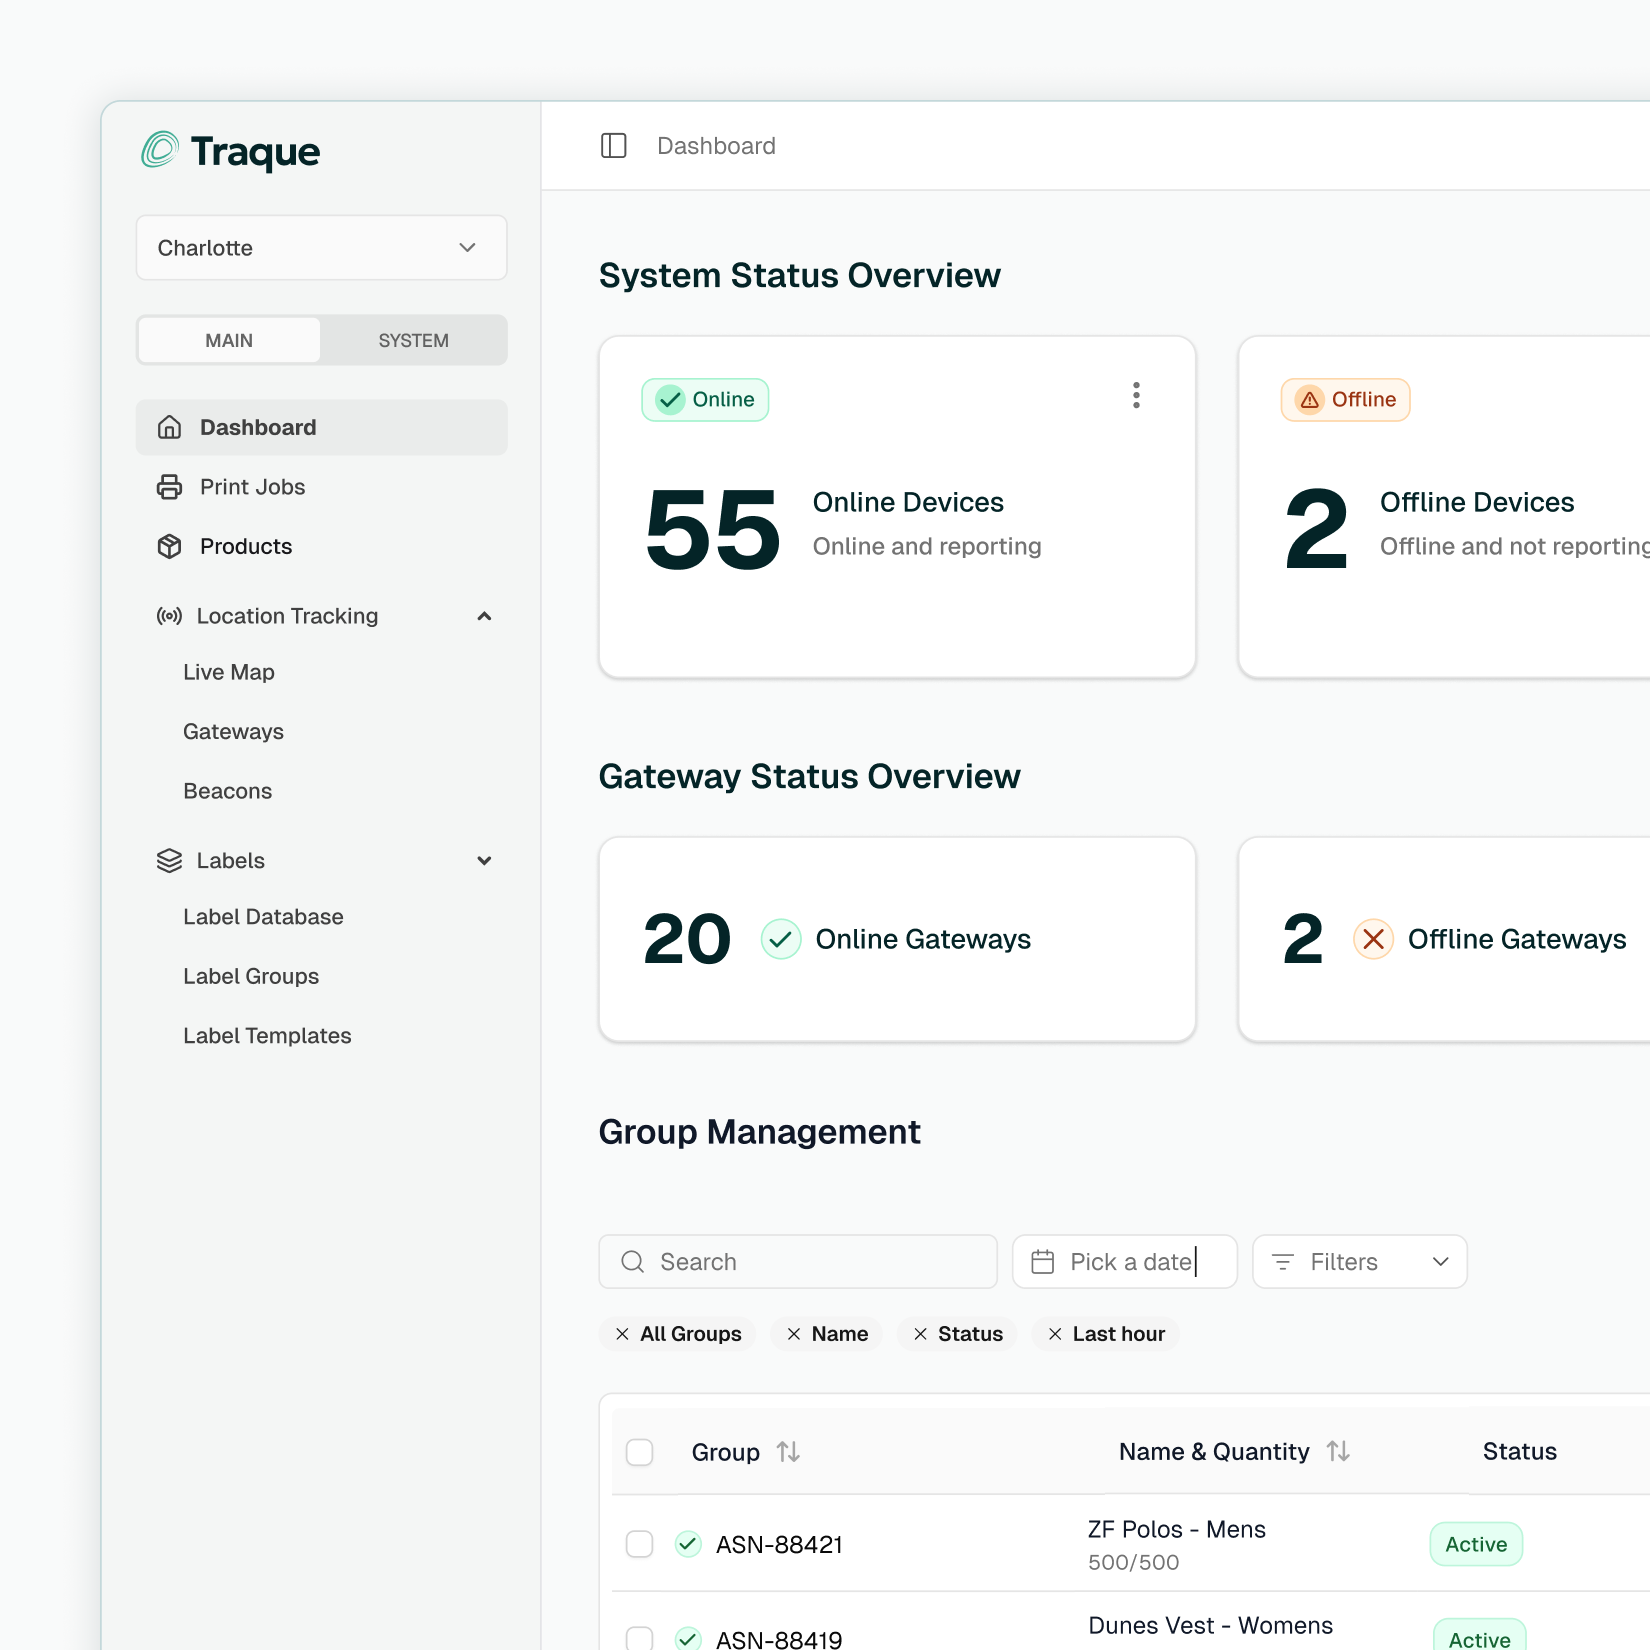1650x1650 pixels.
Task: Click the Pick a date field
Action: (x=1125, y=1262)
